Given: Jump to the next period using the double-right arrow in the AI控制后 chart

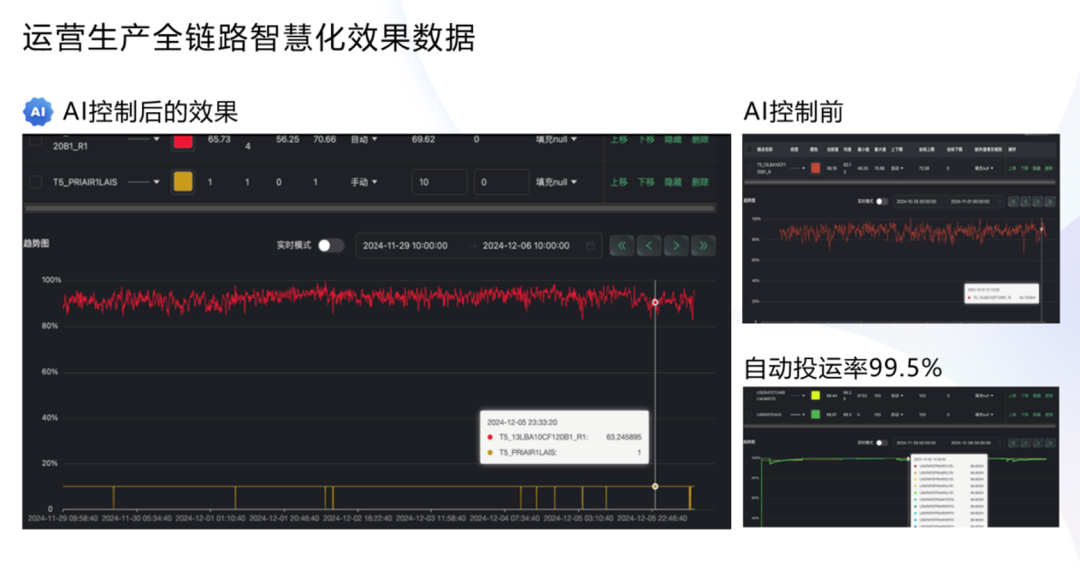Looking at the screenshot, I should pyautogui.click(x=703, y=245).
